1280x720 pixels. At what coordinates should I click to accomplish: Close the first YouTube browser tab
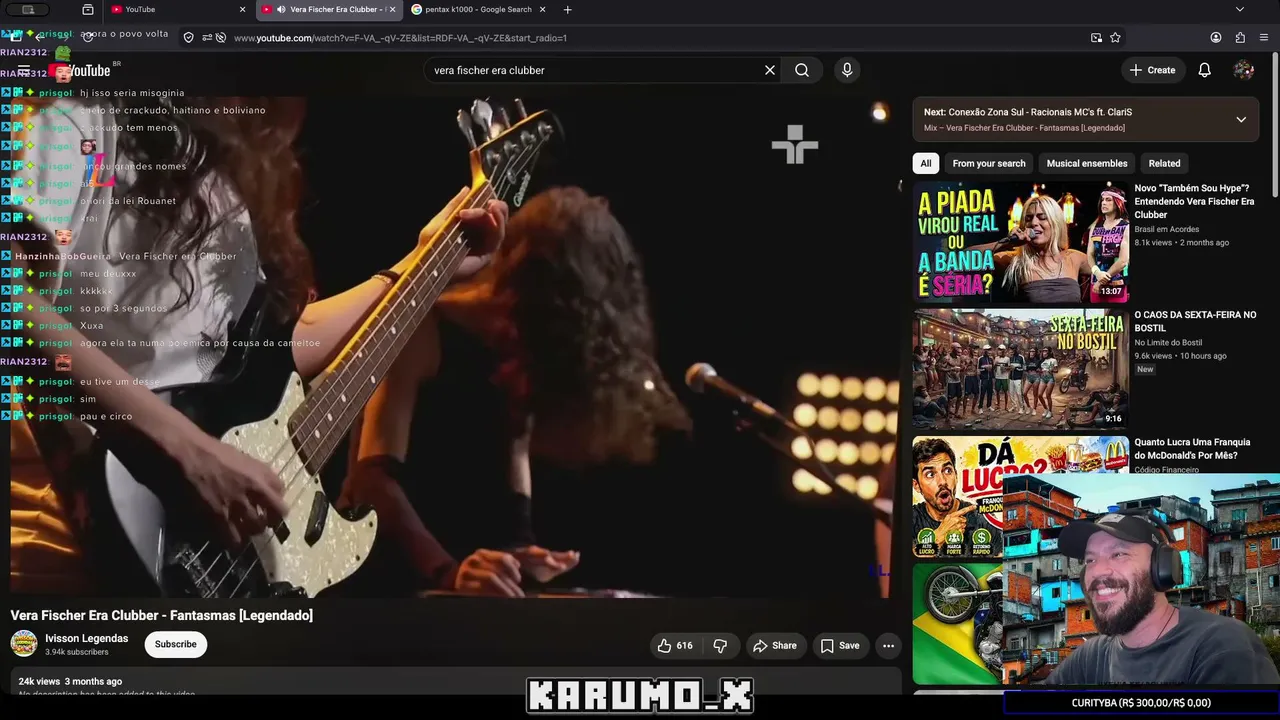click(x=242, y=10)
